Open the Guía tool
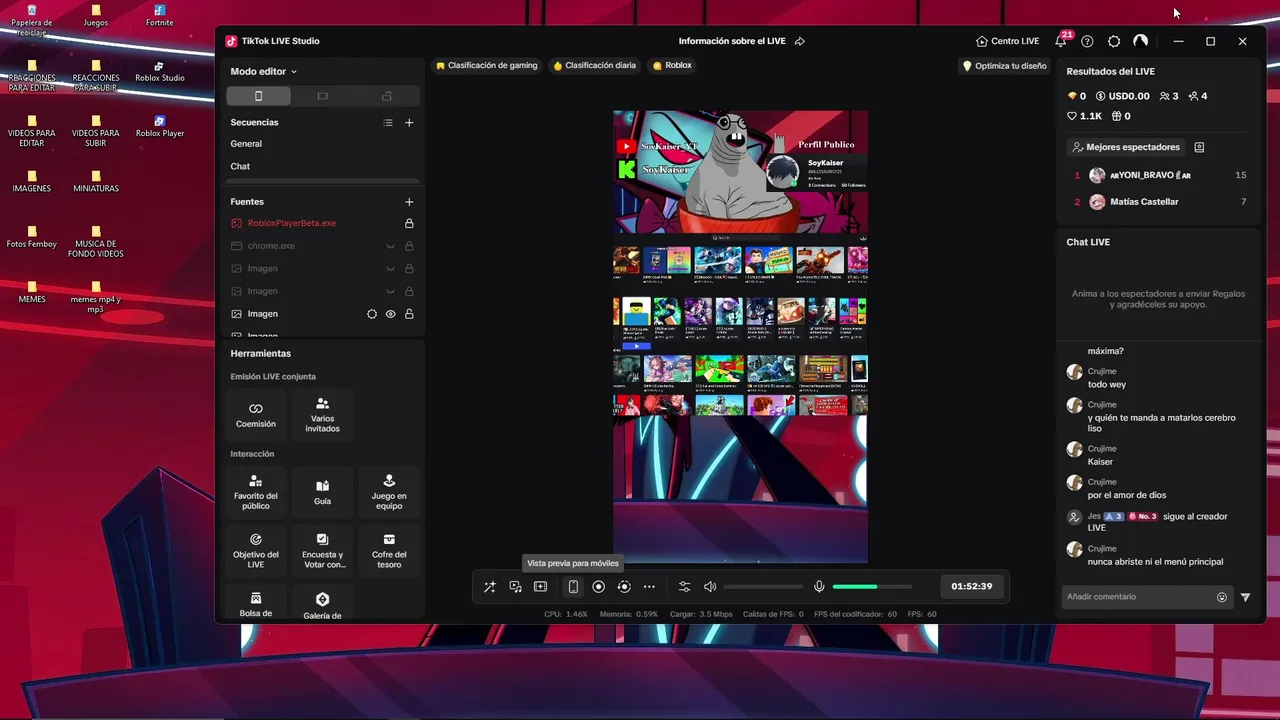This screenshot has height=720, width=1280. pos(322,492)
